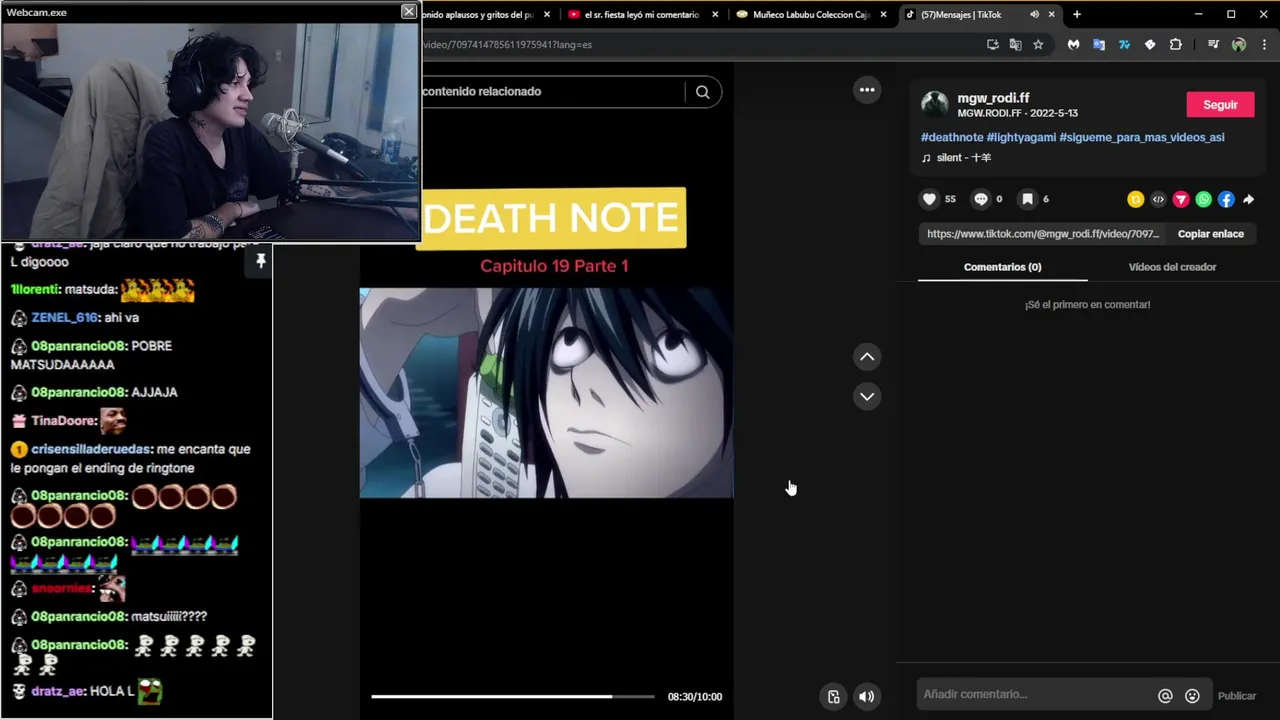Screen dimensions: 1280x720
Task: Click chat username TinaDoore
Action: point(63,421)
